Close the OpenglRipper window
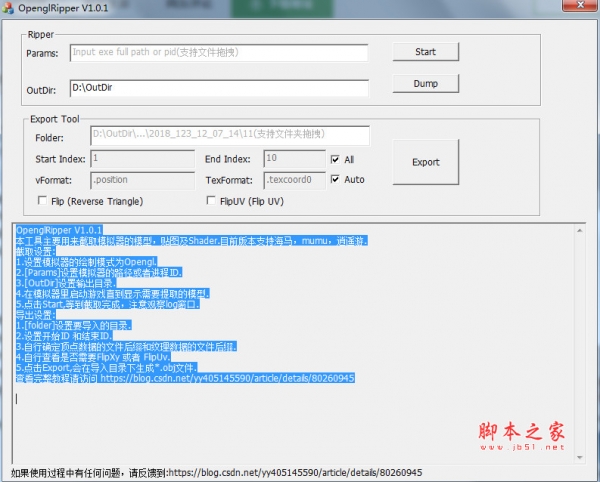The image size is (600, 482). coord(580,5)
